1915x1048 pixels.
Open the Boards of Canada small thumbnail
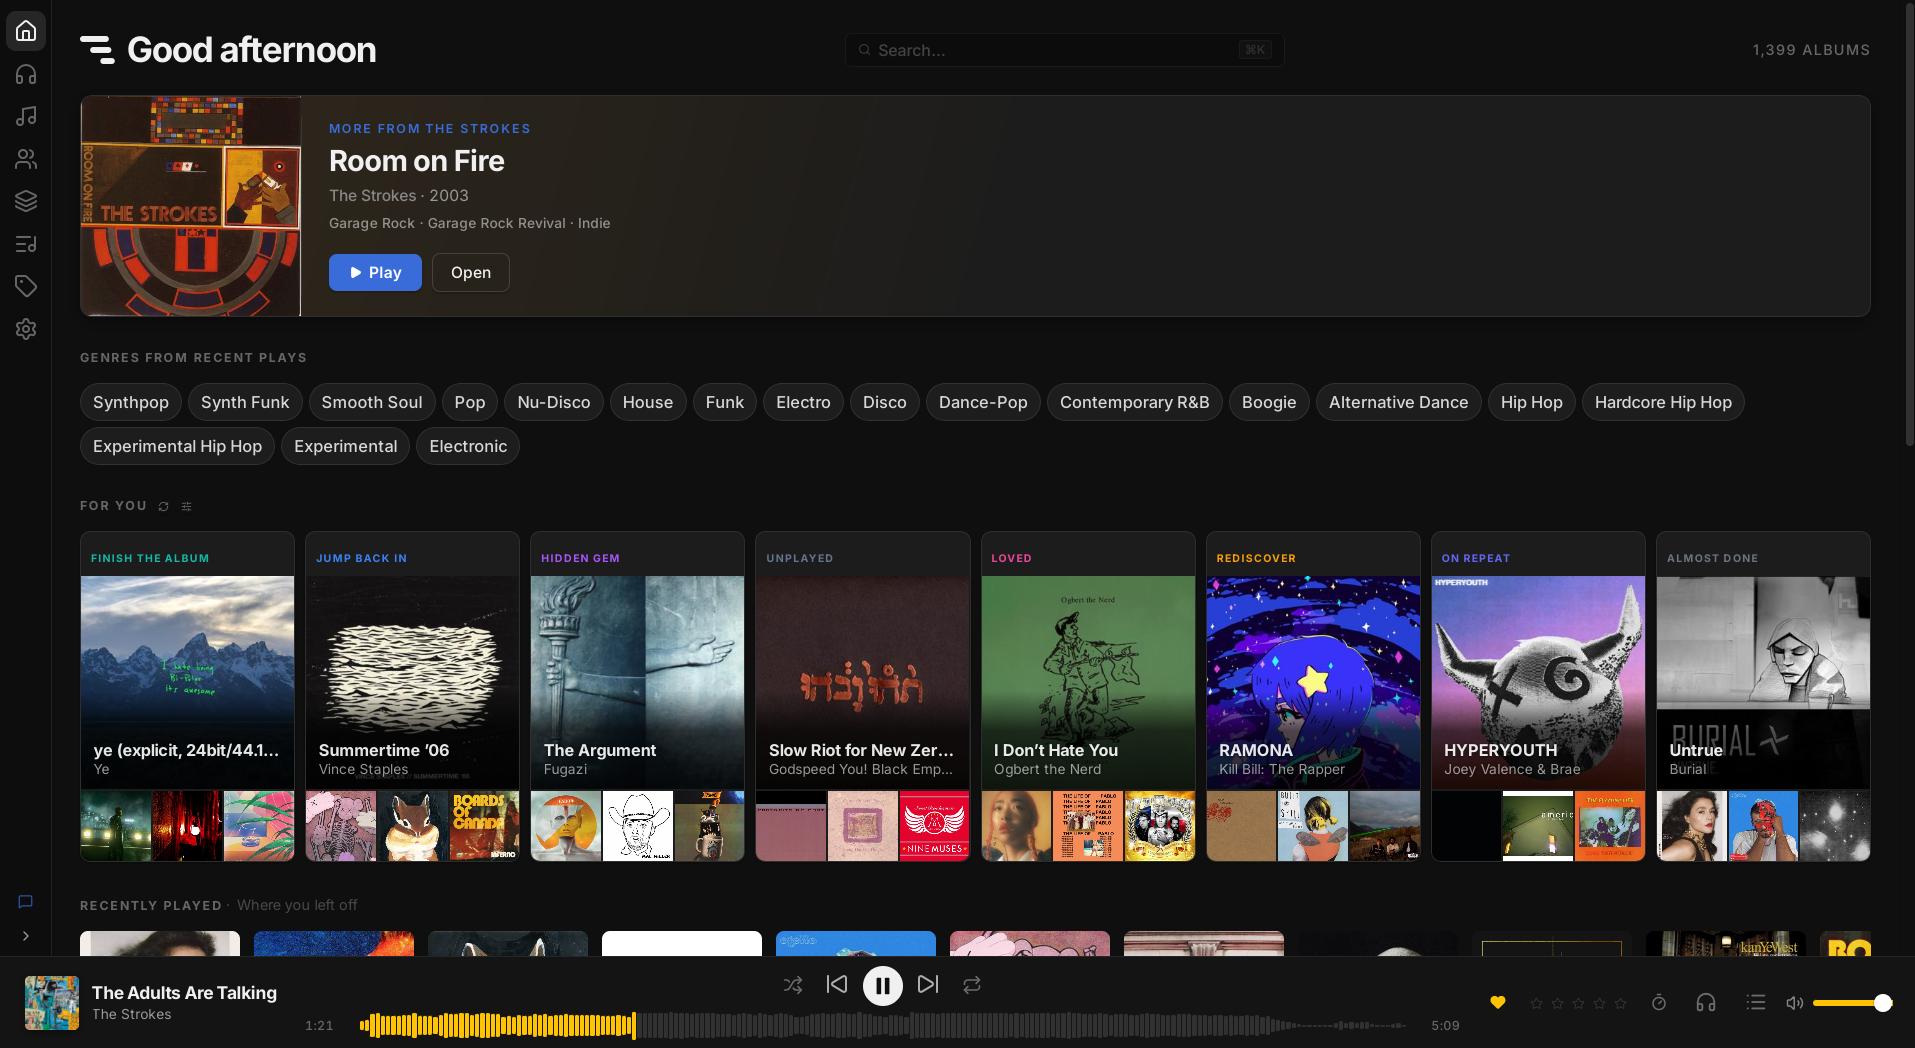(484, 826)
